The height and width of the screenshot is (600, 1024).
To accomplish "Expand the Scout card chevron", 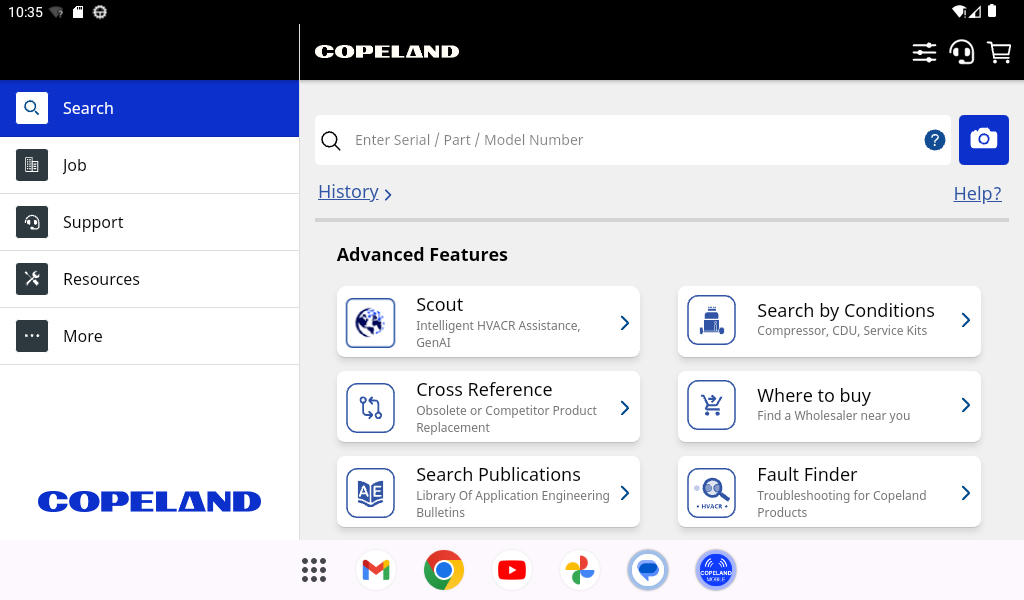I will click(x=625, y=323).
